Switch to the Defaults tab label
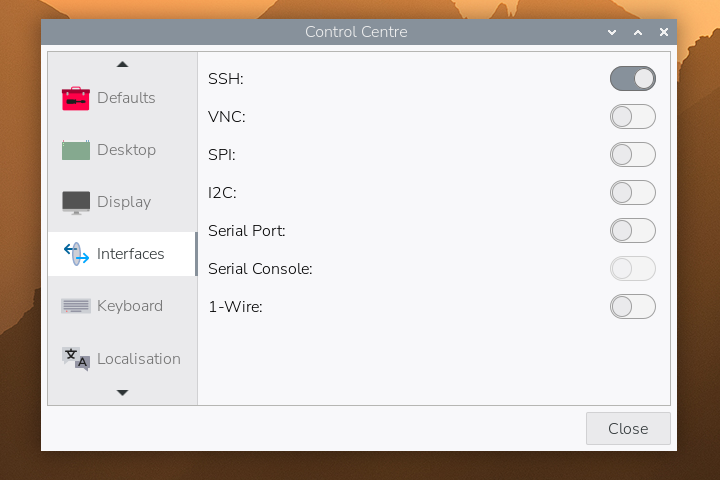The height and width of the screenshot is (480, 720). click(126, 98)
